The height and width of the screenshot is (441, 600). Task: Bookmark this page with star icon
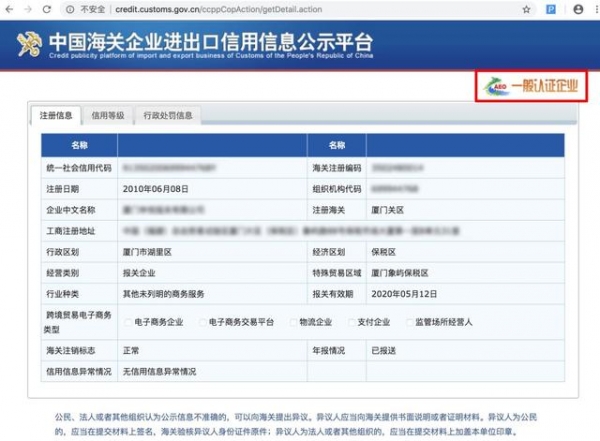(527, 8)
